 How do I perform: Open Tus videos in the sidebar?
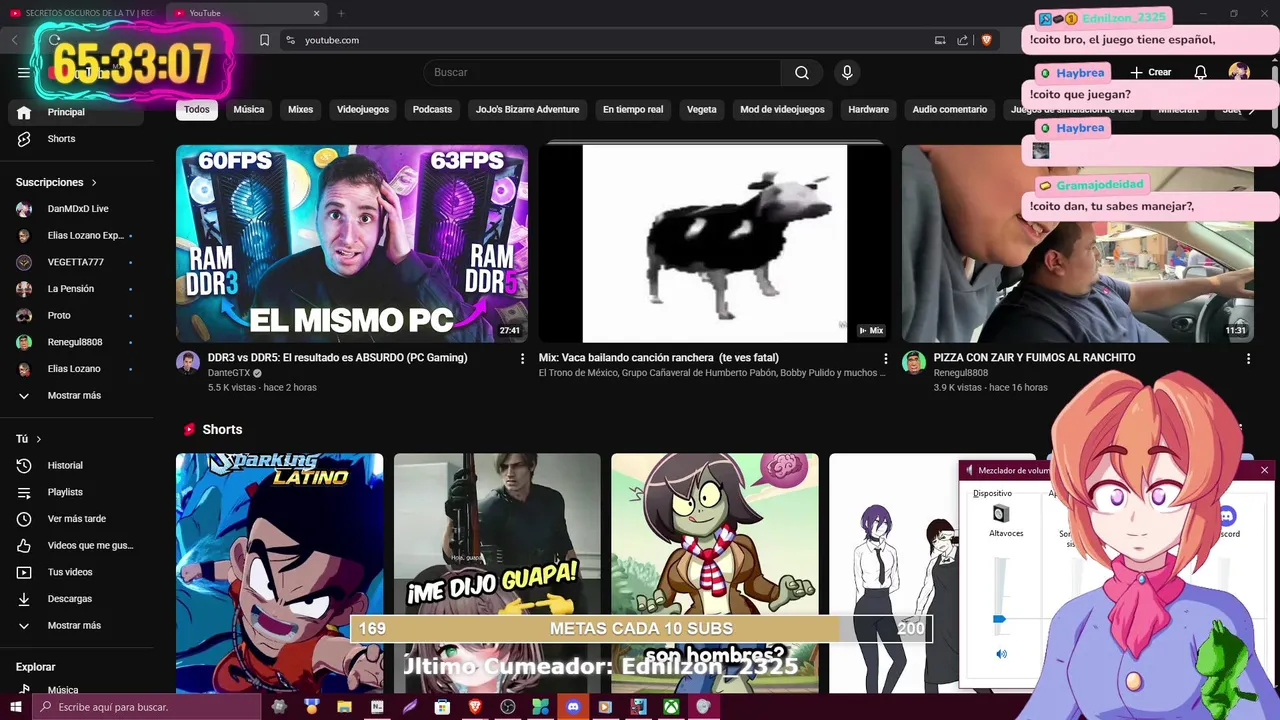[76, 572]
